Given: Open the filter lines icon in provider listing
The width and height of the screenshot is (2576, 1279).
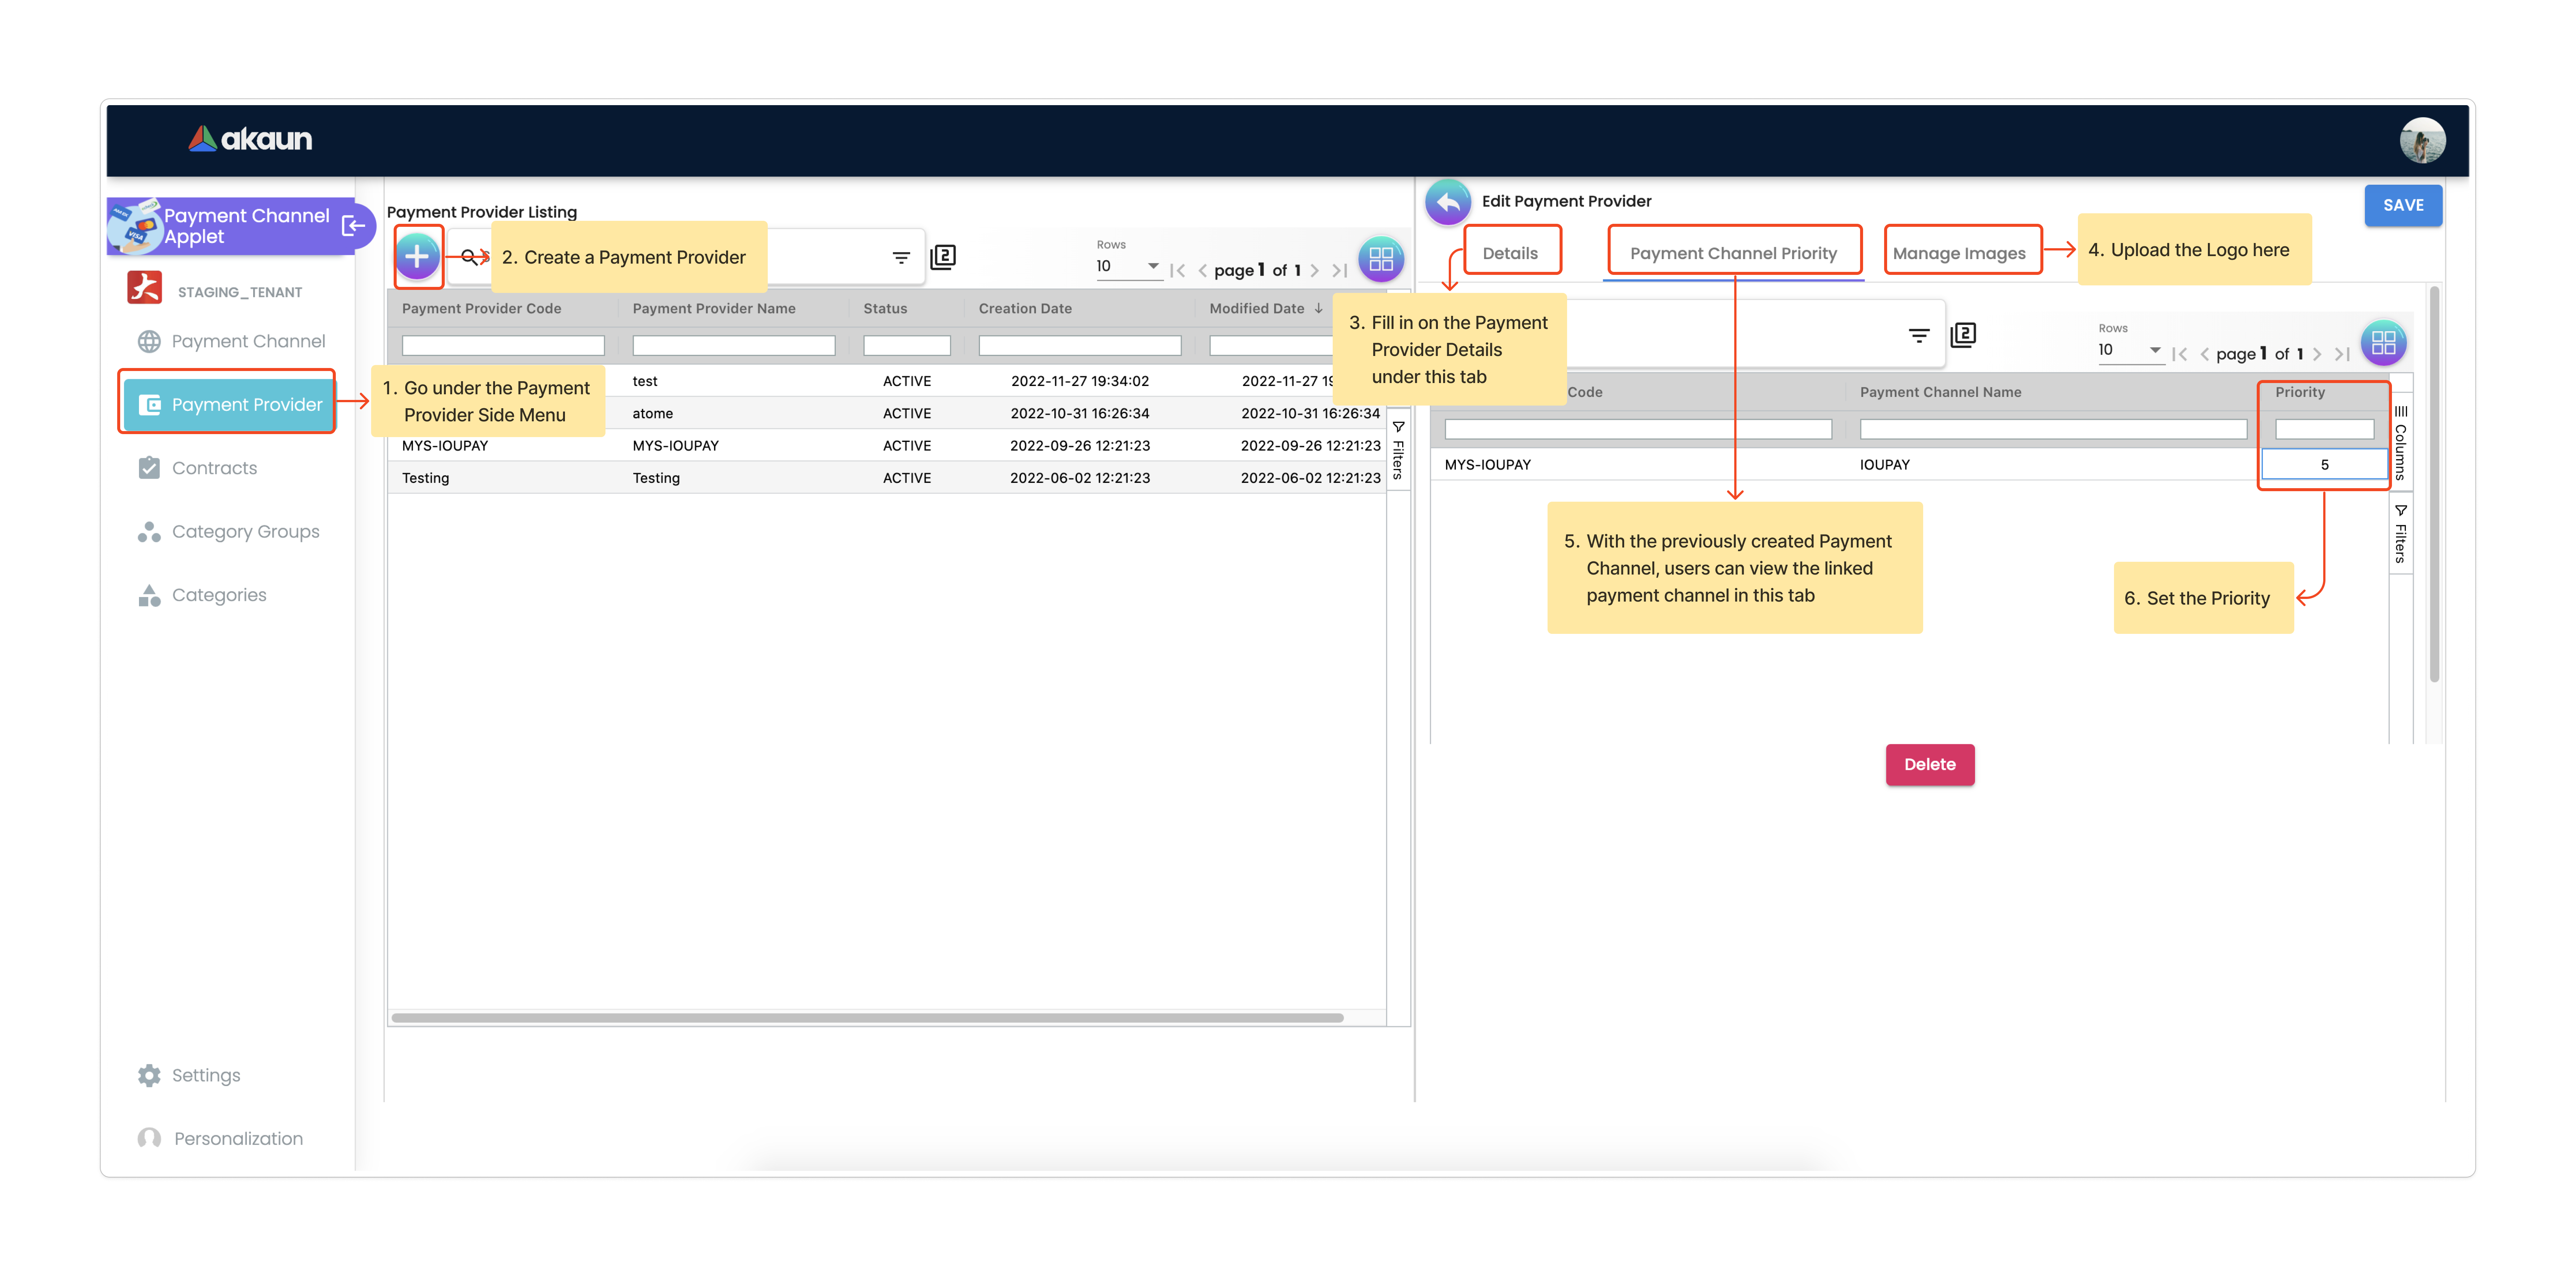Looking at the screenshot, I should coord(901,258).
